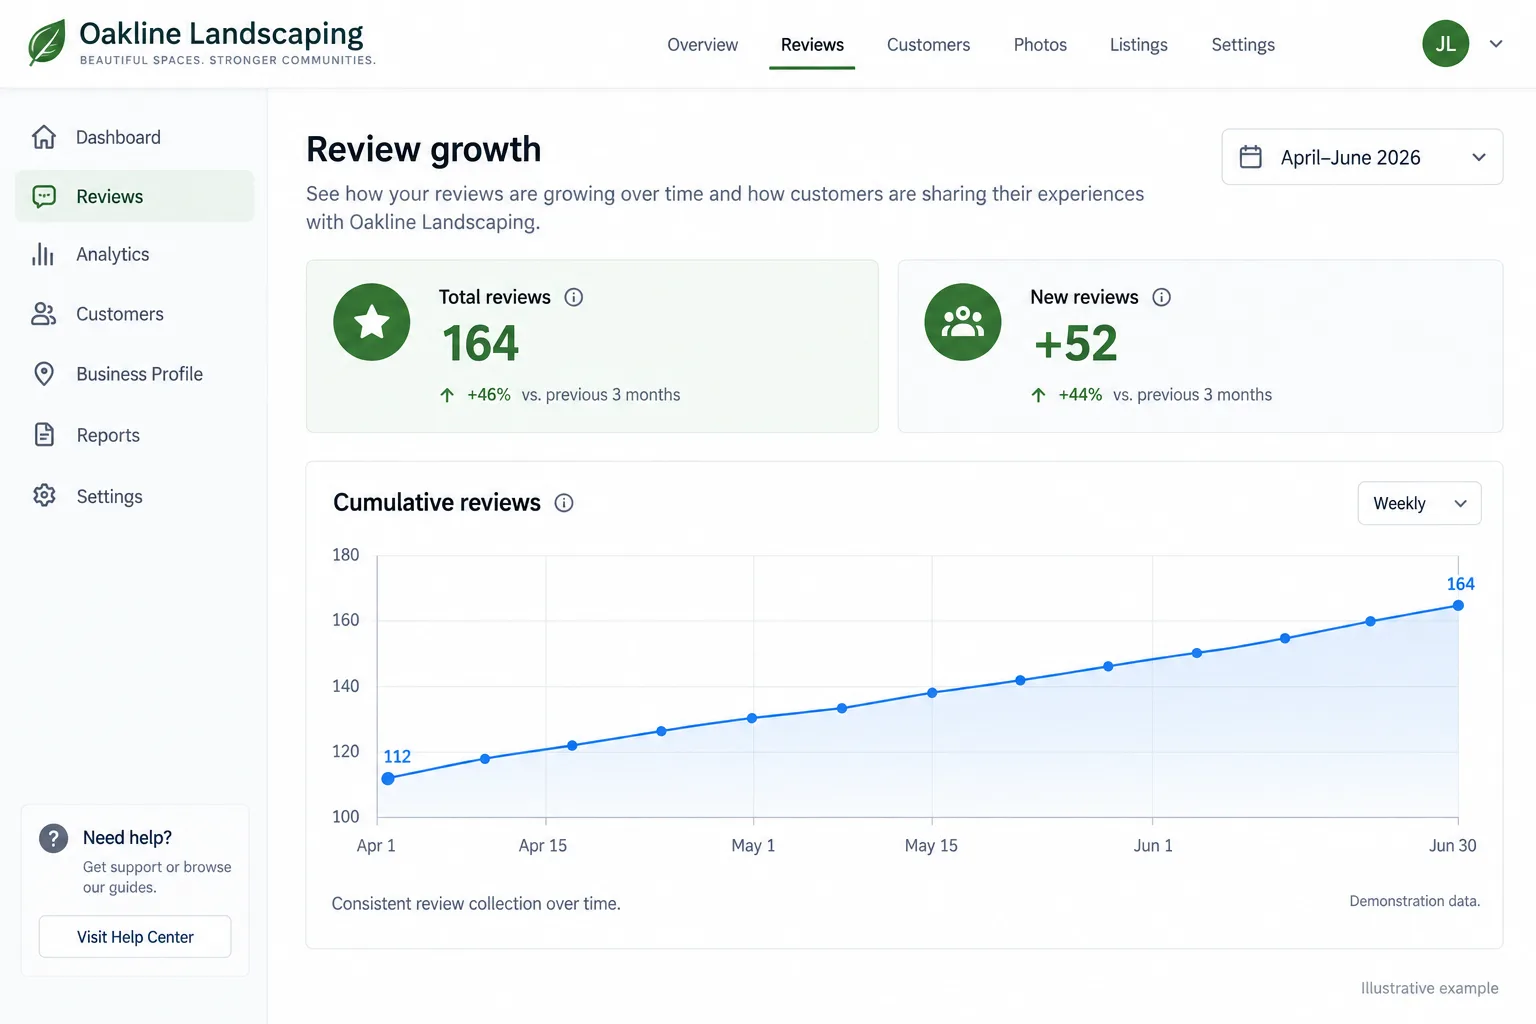Open Business Profile label in the sidebar
1536x1024 pixels.
[x=140, y=374]
